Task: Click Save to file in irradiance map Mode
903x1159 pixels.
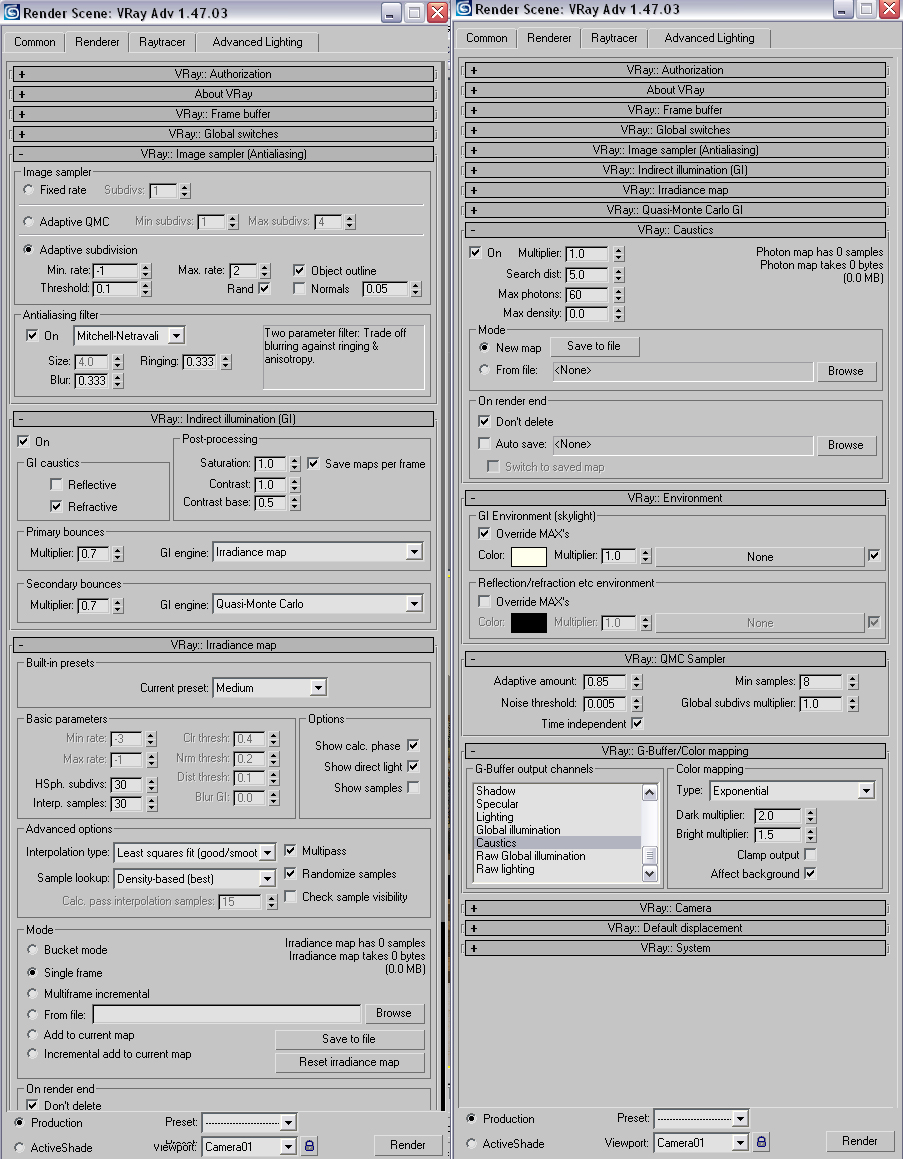Action: click(x=350, y=1039)
